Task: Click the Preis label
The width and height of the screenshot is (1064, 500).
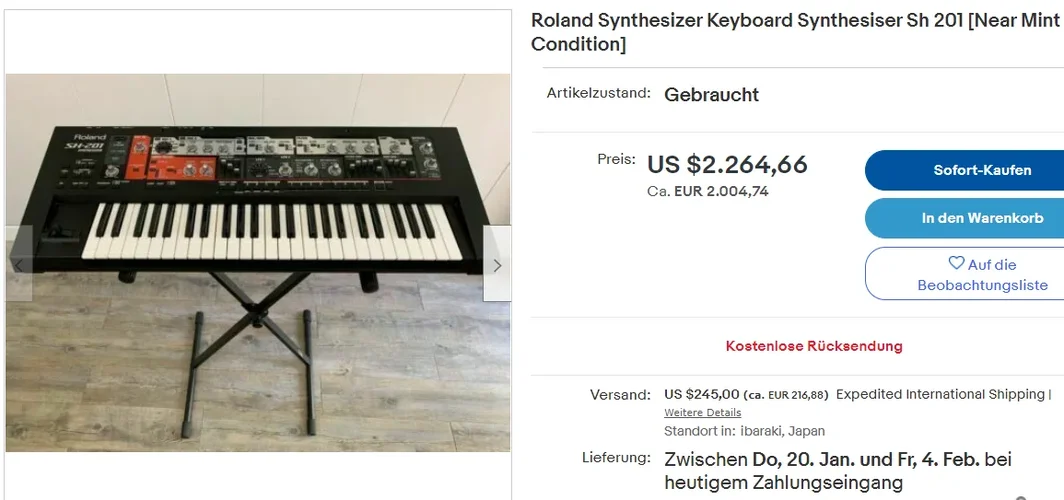Action: point(616,159)
